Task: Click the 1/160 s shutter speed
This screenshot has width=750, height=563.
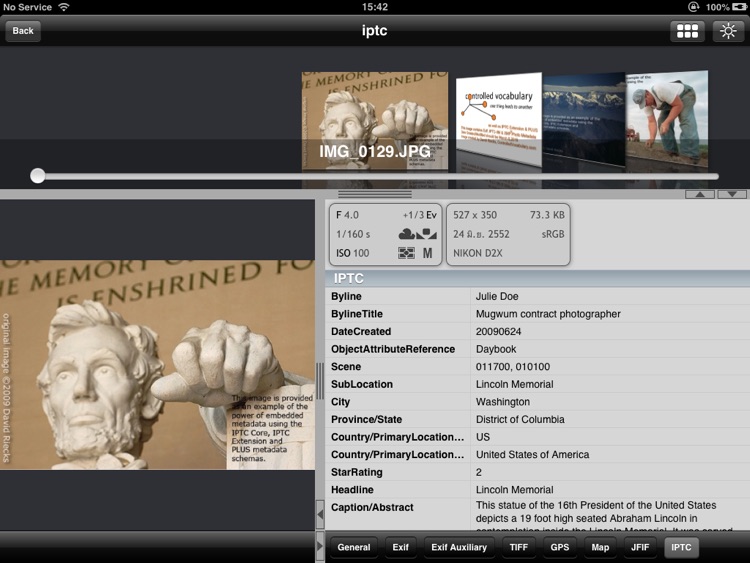Action: click(353, 234)
